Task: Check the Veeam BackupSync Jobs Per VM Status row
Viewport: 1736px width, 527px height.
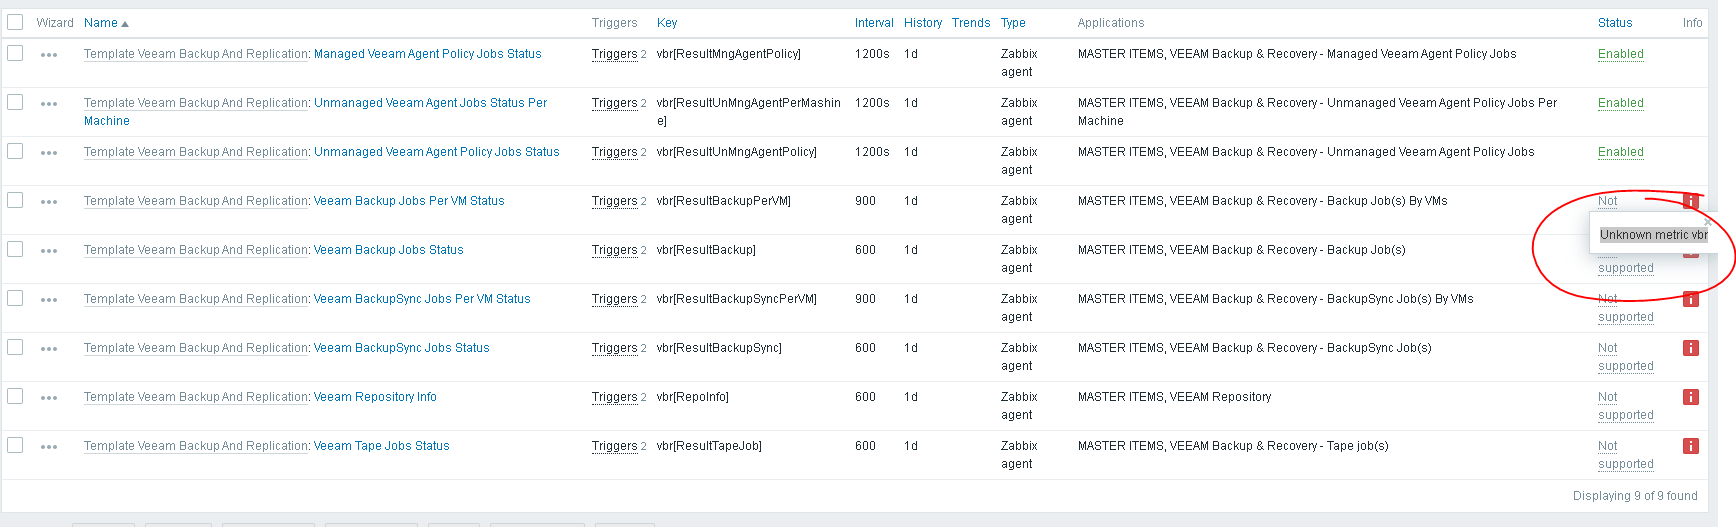Action: [15, 298]
